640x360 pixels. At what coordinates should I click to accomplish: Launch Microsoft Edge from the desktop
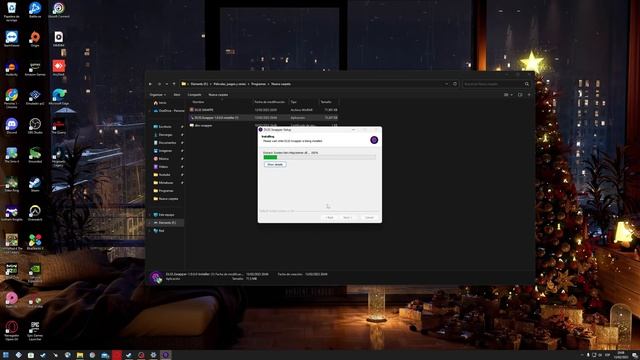(59, 97)
